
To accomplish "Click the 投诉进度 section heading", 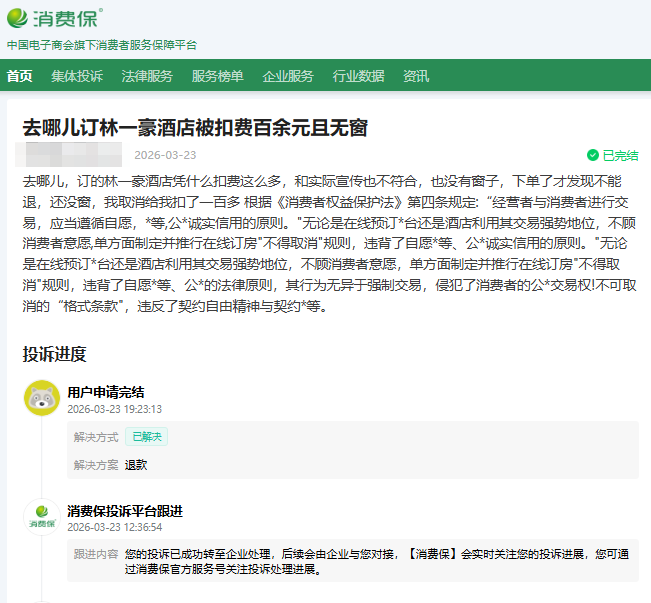I will click(x=55, y=353).
